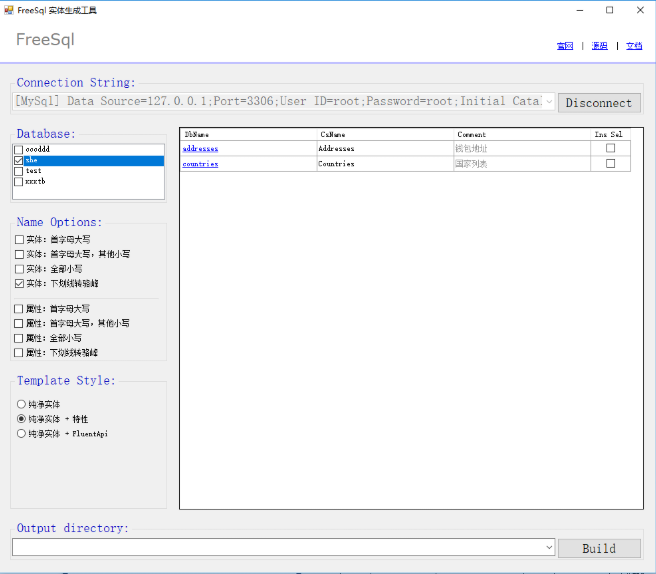The width and height of the screenshot is (656, 574).
Task: Check the ooaddd database checkbox
Action: pos(18,149)
